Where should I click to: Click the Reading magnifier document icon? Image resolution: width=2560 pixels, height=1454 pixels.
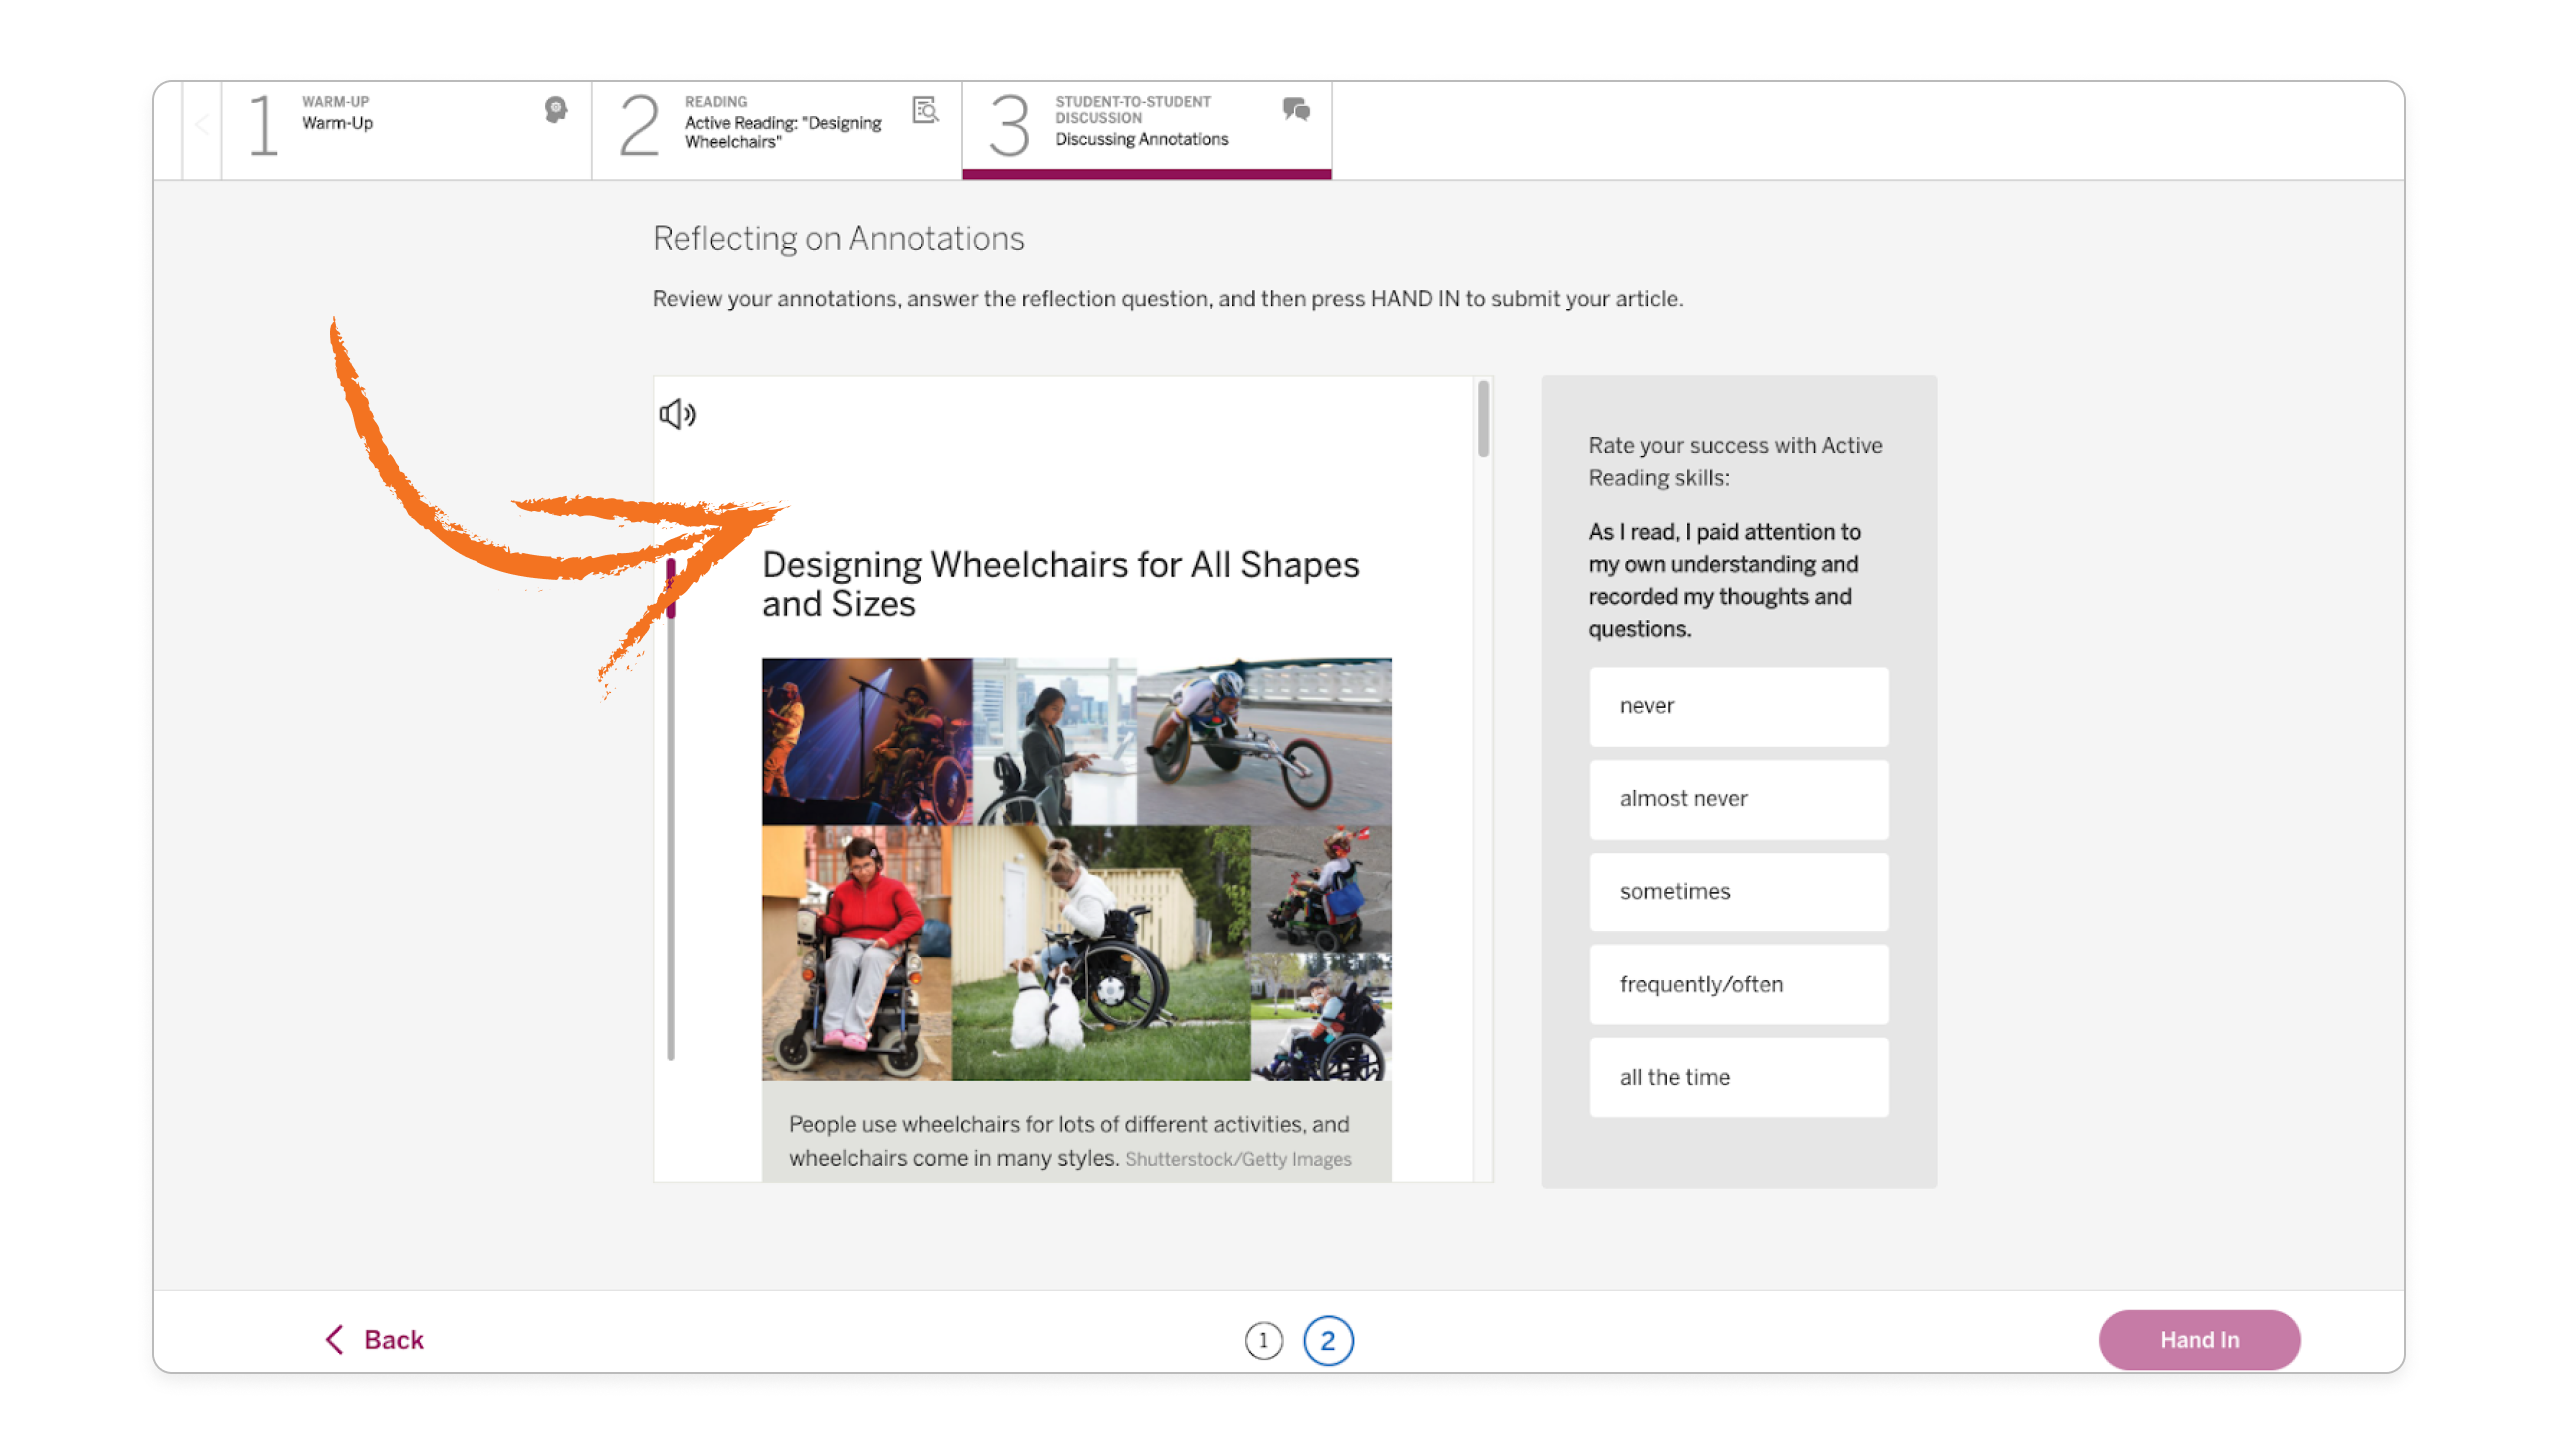[925, 110]
